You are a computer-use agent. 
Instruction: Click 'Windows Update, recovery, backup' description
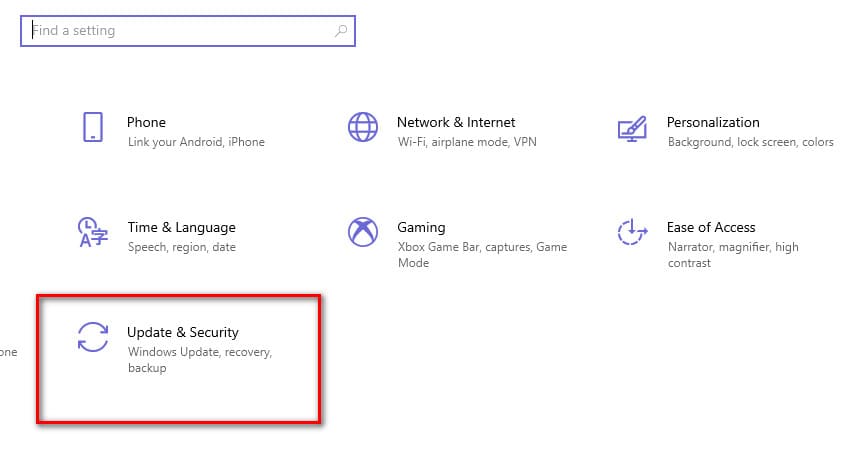pyautogui.click(x=200, y=360)
